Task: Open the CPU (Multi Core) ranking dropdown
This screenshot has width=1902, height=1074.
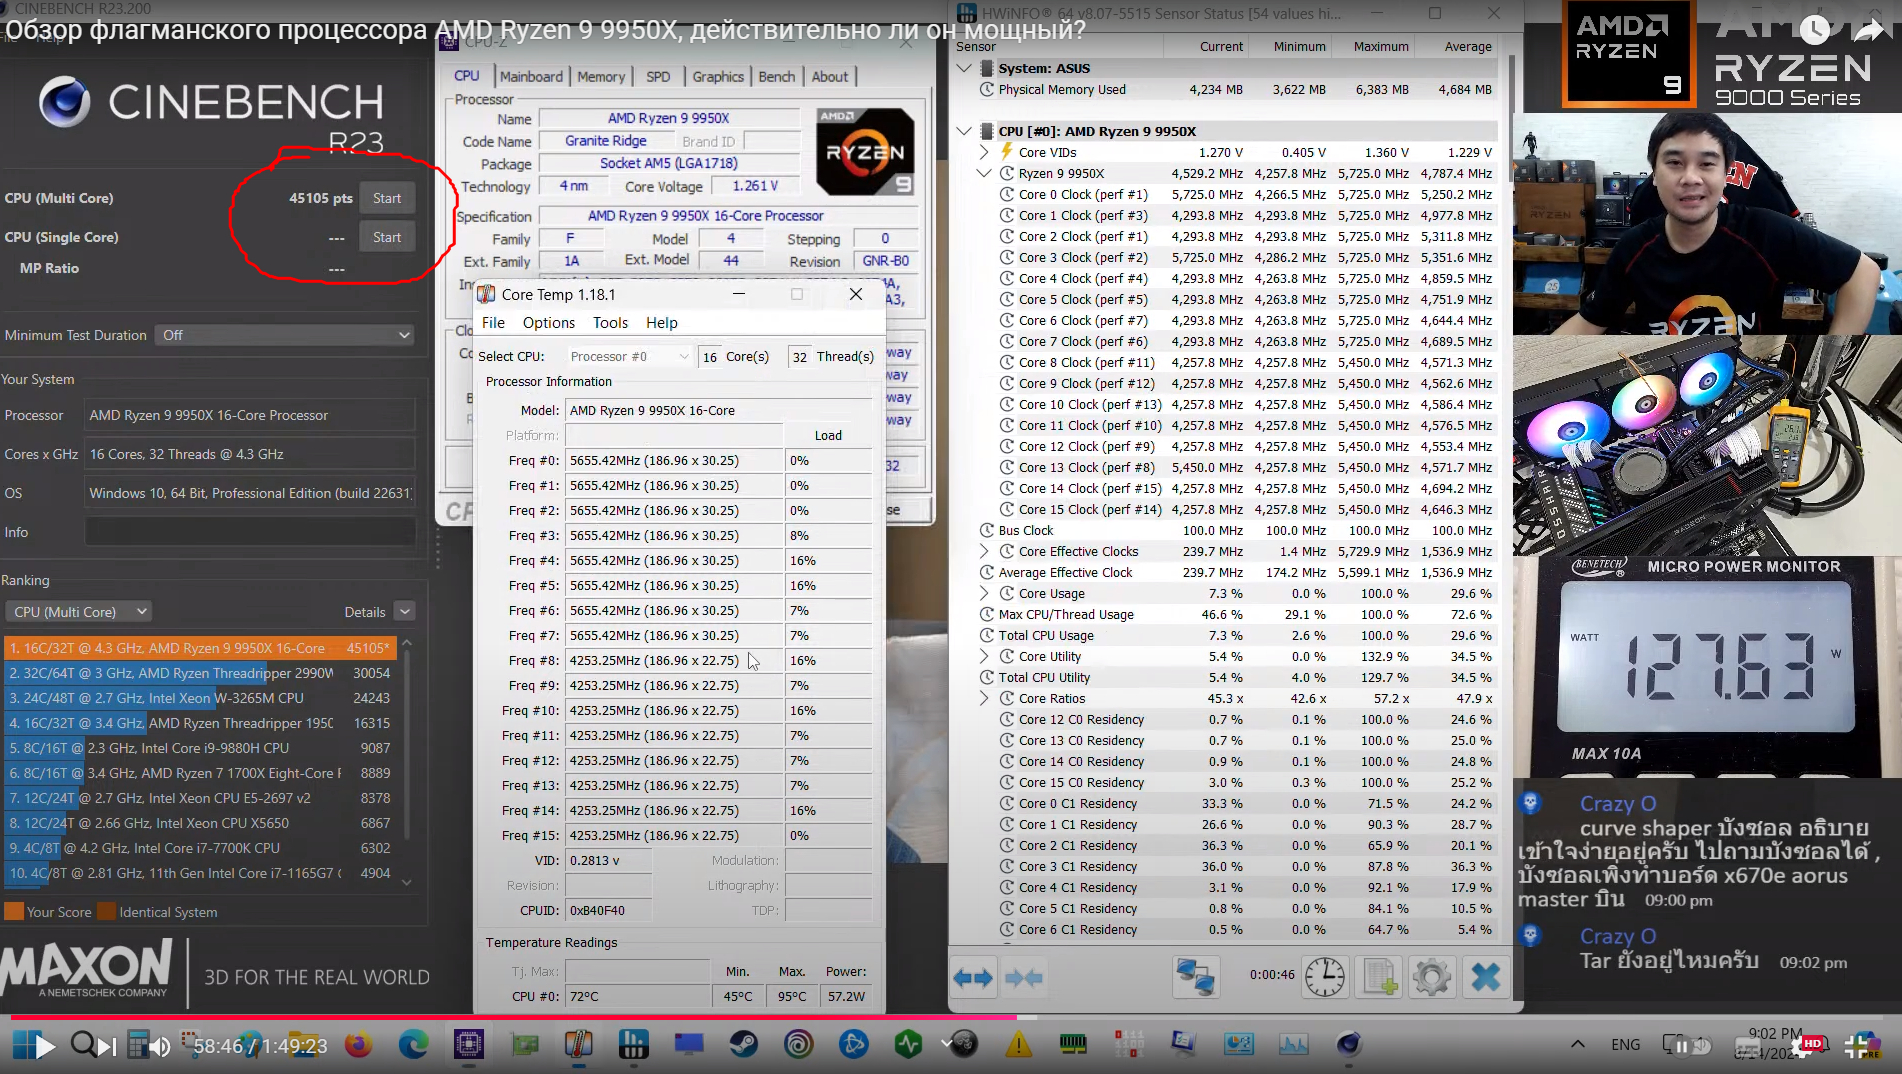Action: tap(78, 612)
